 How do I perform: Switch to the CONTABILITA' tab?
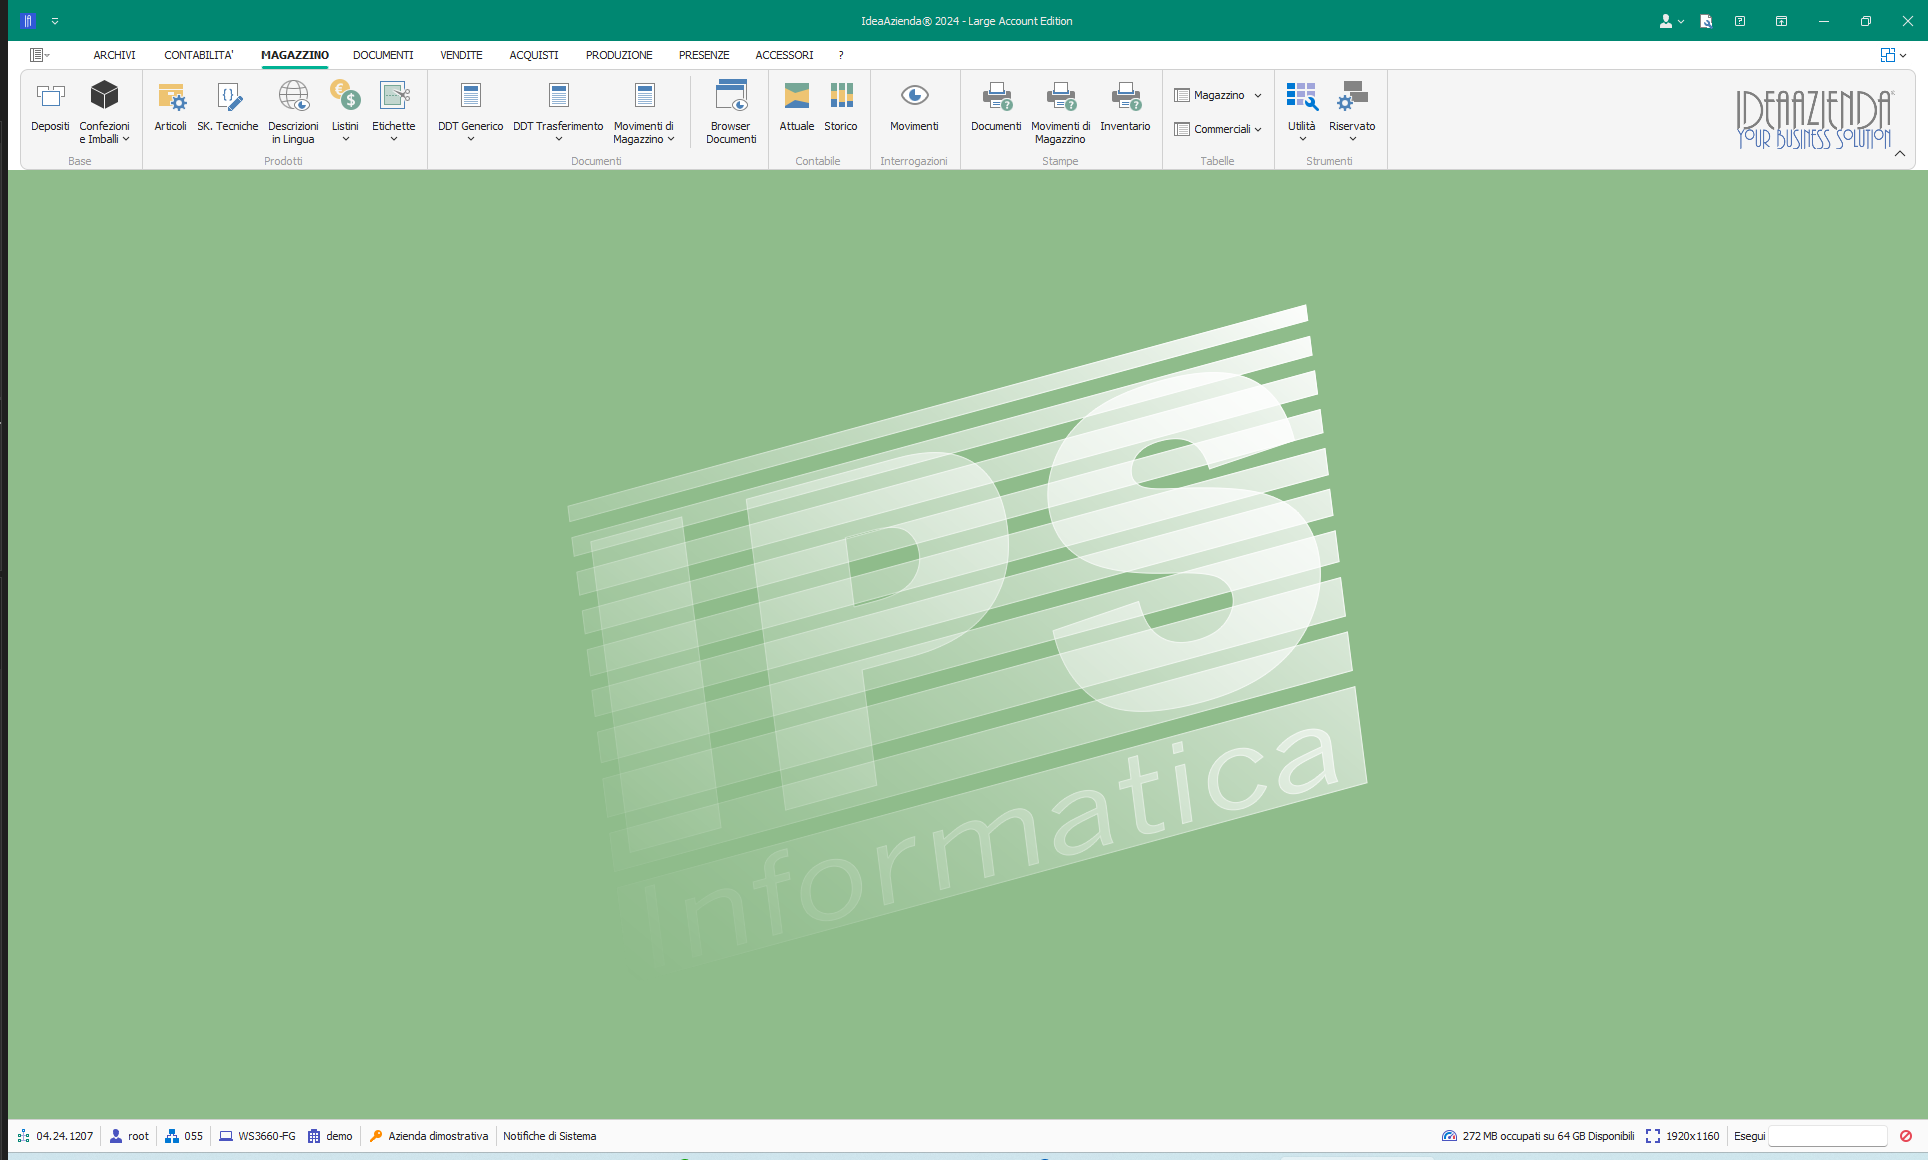pyautogui.click(x=199, y=55)
